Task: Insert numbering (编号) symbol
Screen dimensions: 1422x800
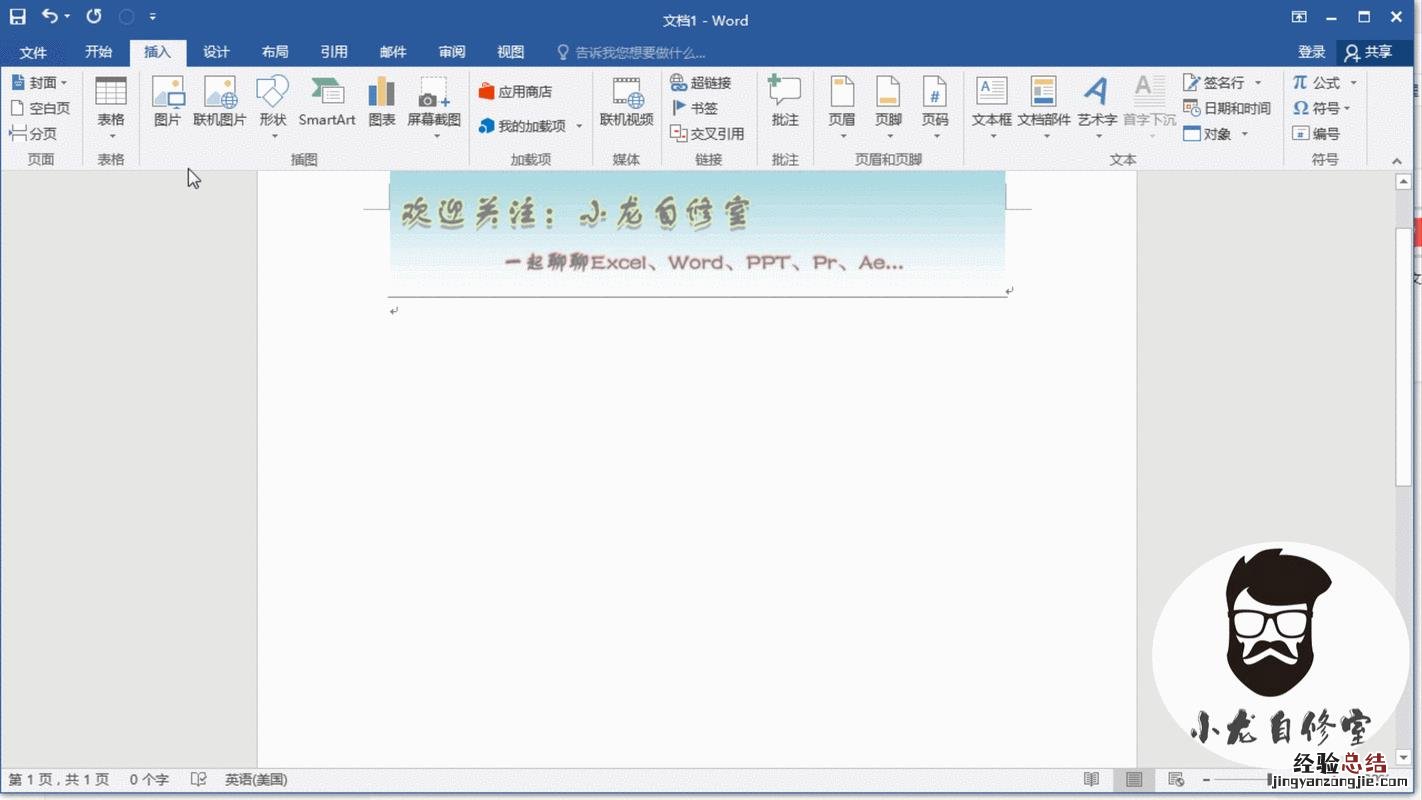Action: (x=1316, y=133)
